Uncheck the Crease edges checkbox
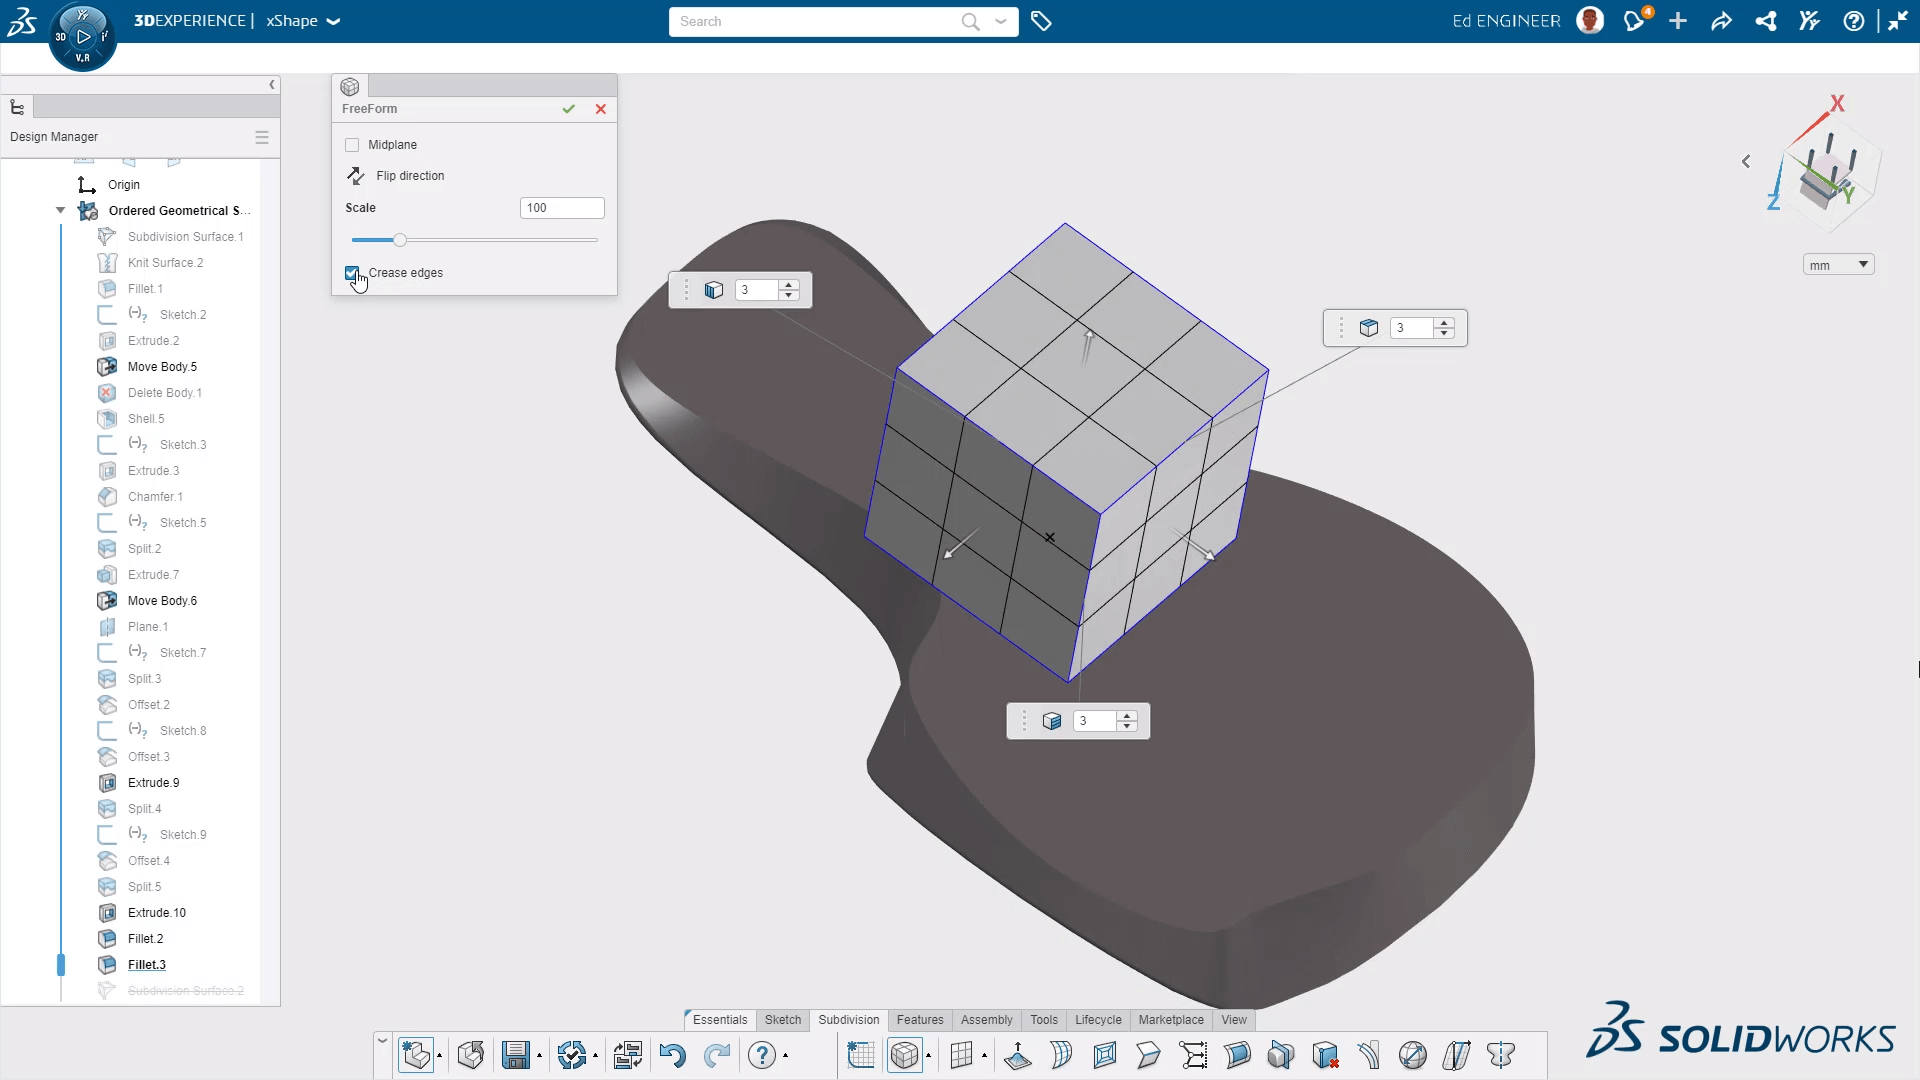This screenshot has height=1080, width=1920. pos(352,273)
